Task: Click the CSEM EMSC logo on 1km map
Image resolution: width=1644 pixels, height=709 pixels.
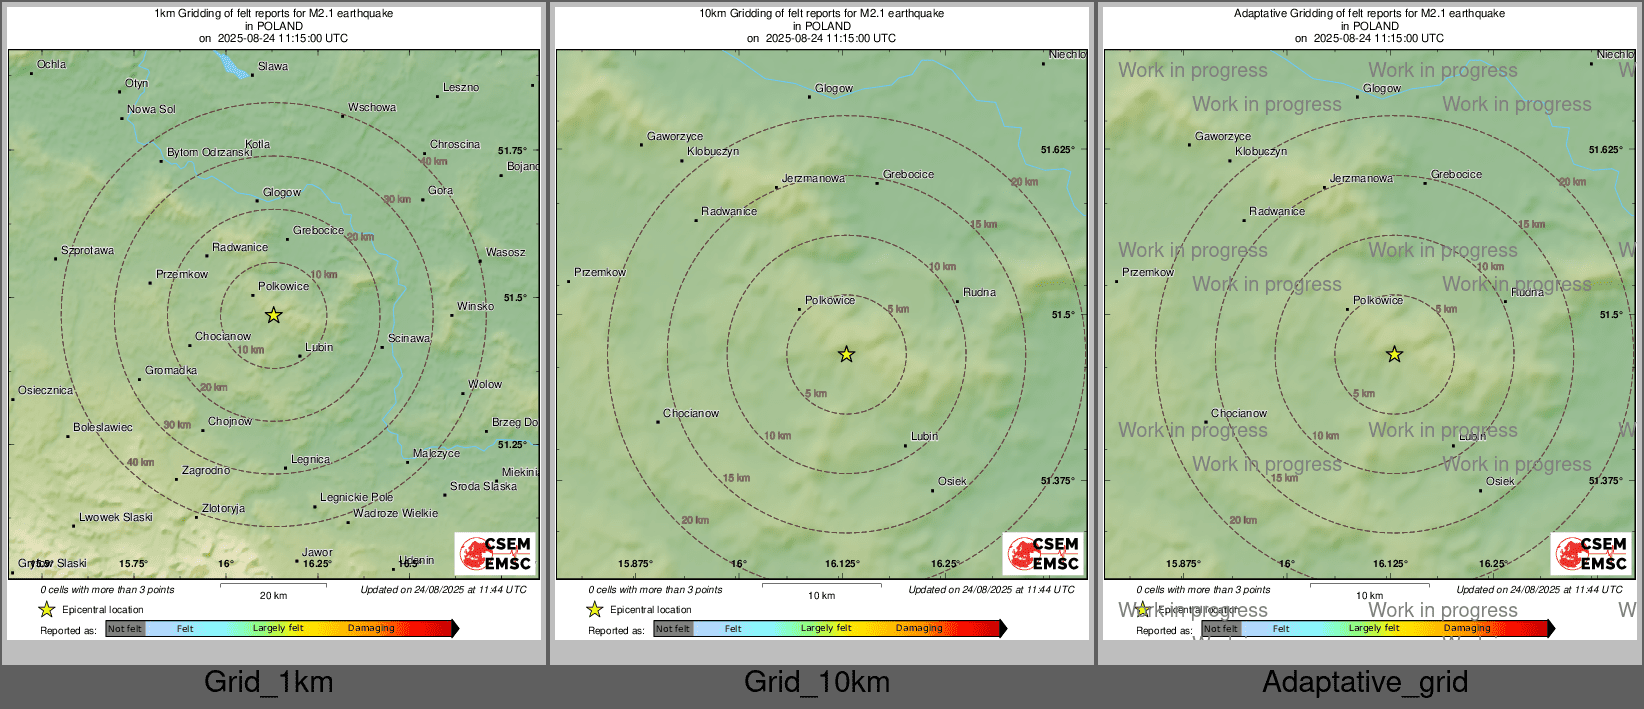Action: point(495,553)
